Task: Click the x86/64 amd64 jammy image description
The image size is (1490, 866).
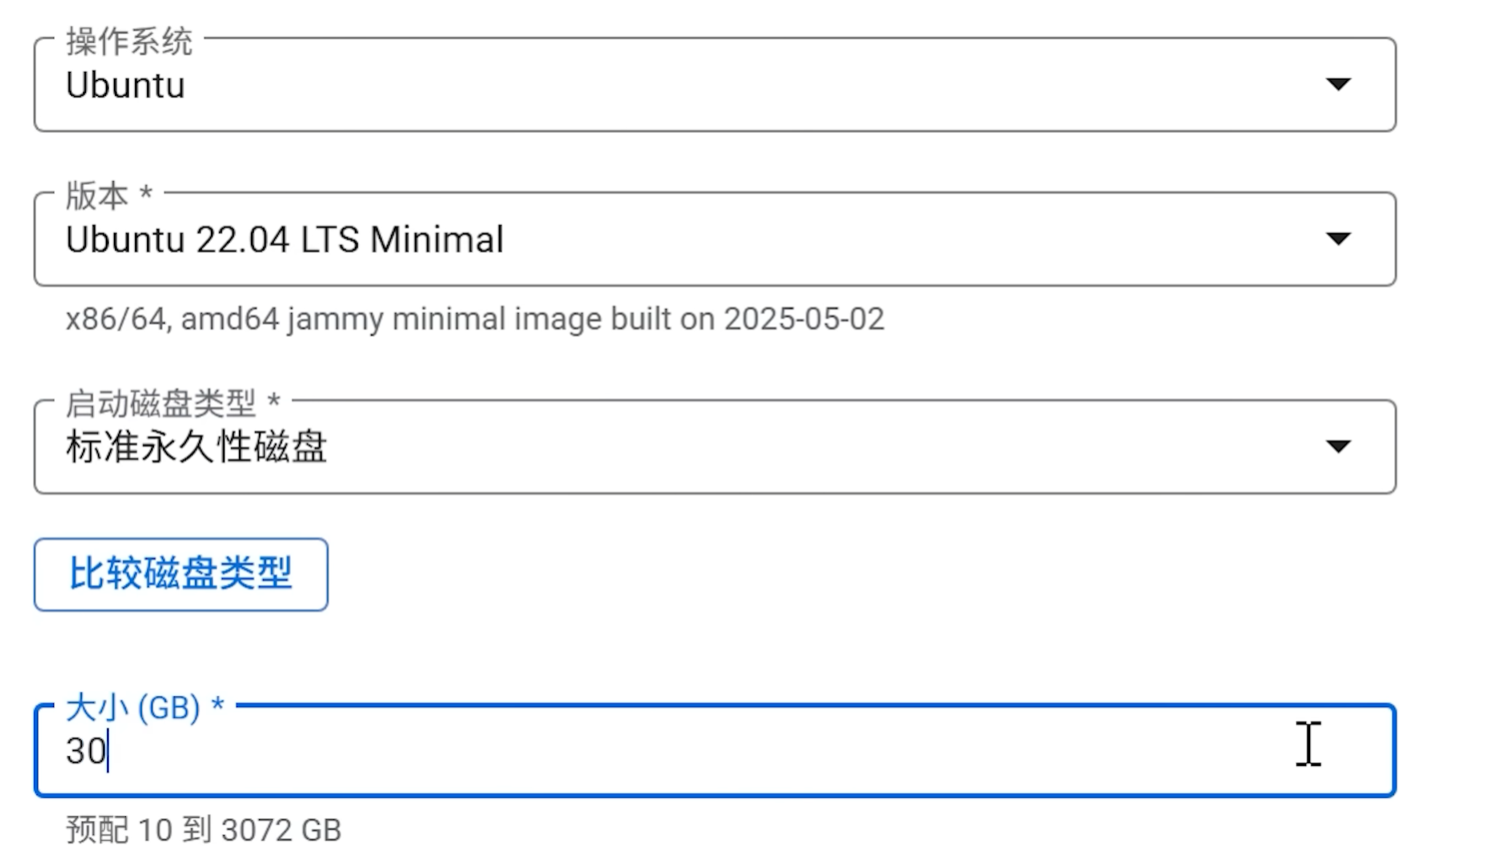Action: click(475, 319)
